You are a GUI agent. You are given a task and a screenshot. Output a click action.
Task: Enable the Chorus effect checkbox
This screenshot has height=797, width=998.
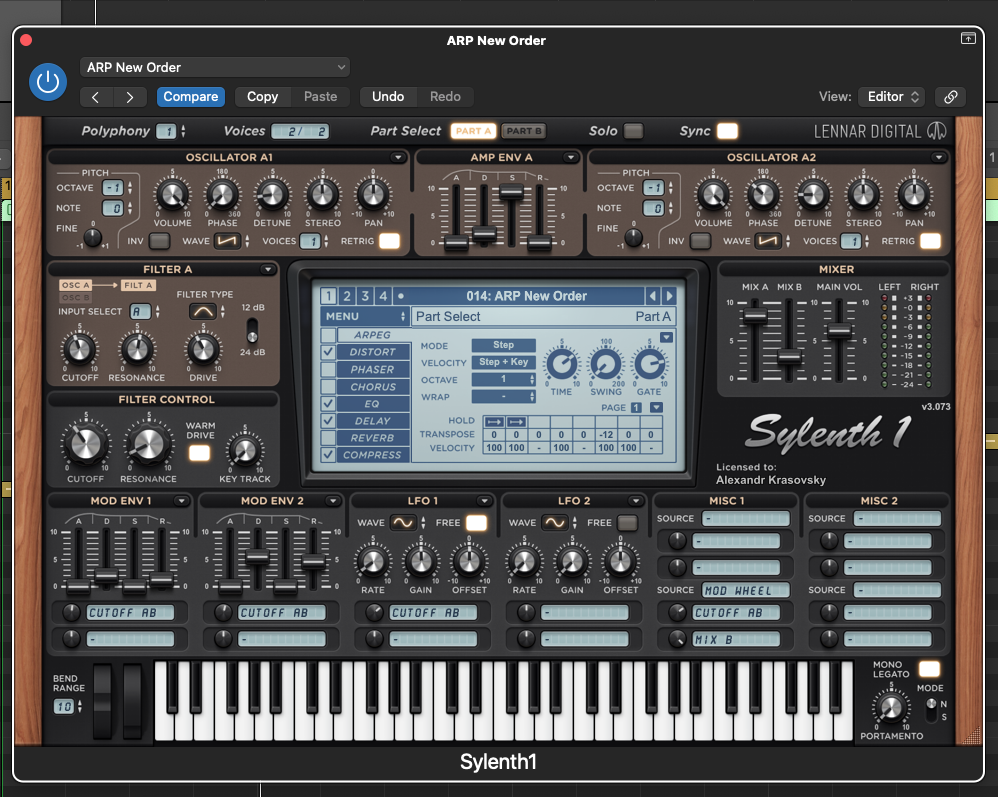tap(328, 386)
